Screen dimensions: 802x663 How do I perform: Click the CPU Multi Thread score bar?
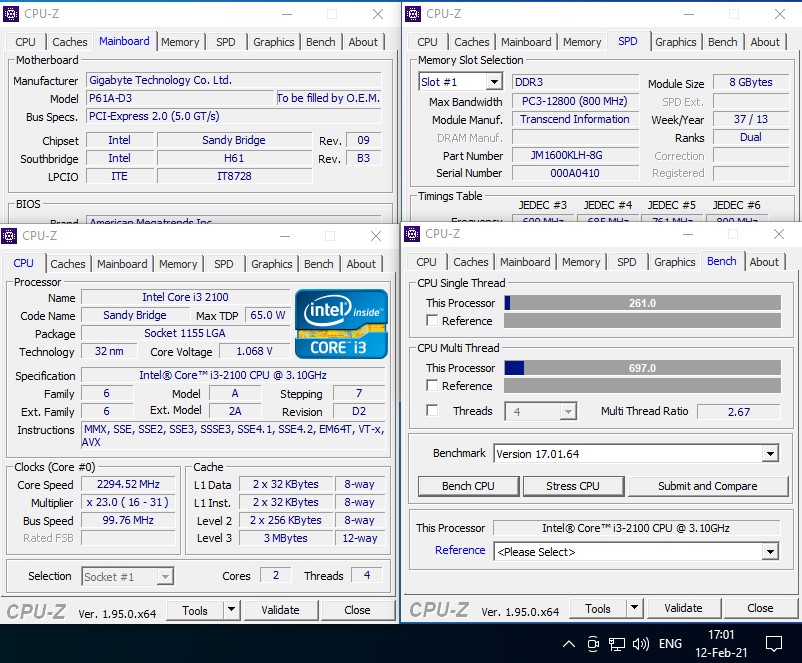click(x=642, y=368)
